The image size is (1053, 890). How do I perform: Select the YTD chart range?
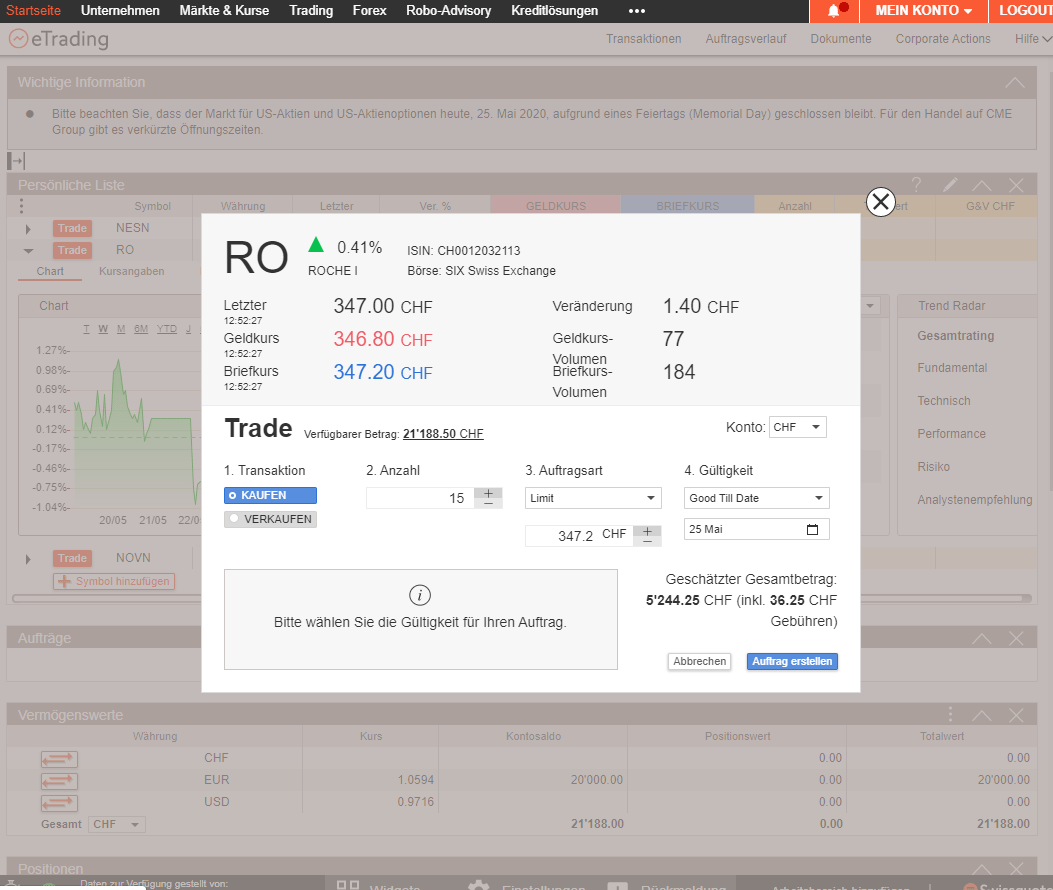point(167,329)
